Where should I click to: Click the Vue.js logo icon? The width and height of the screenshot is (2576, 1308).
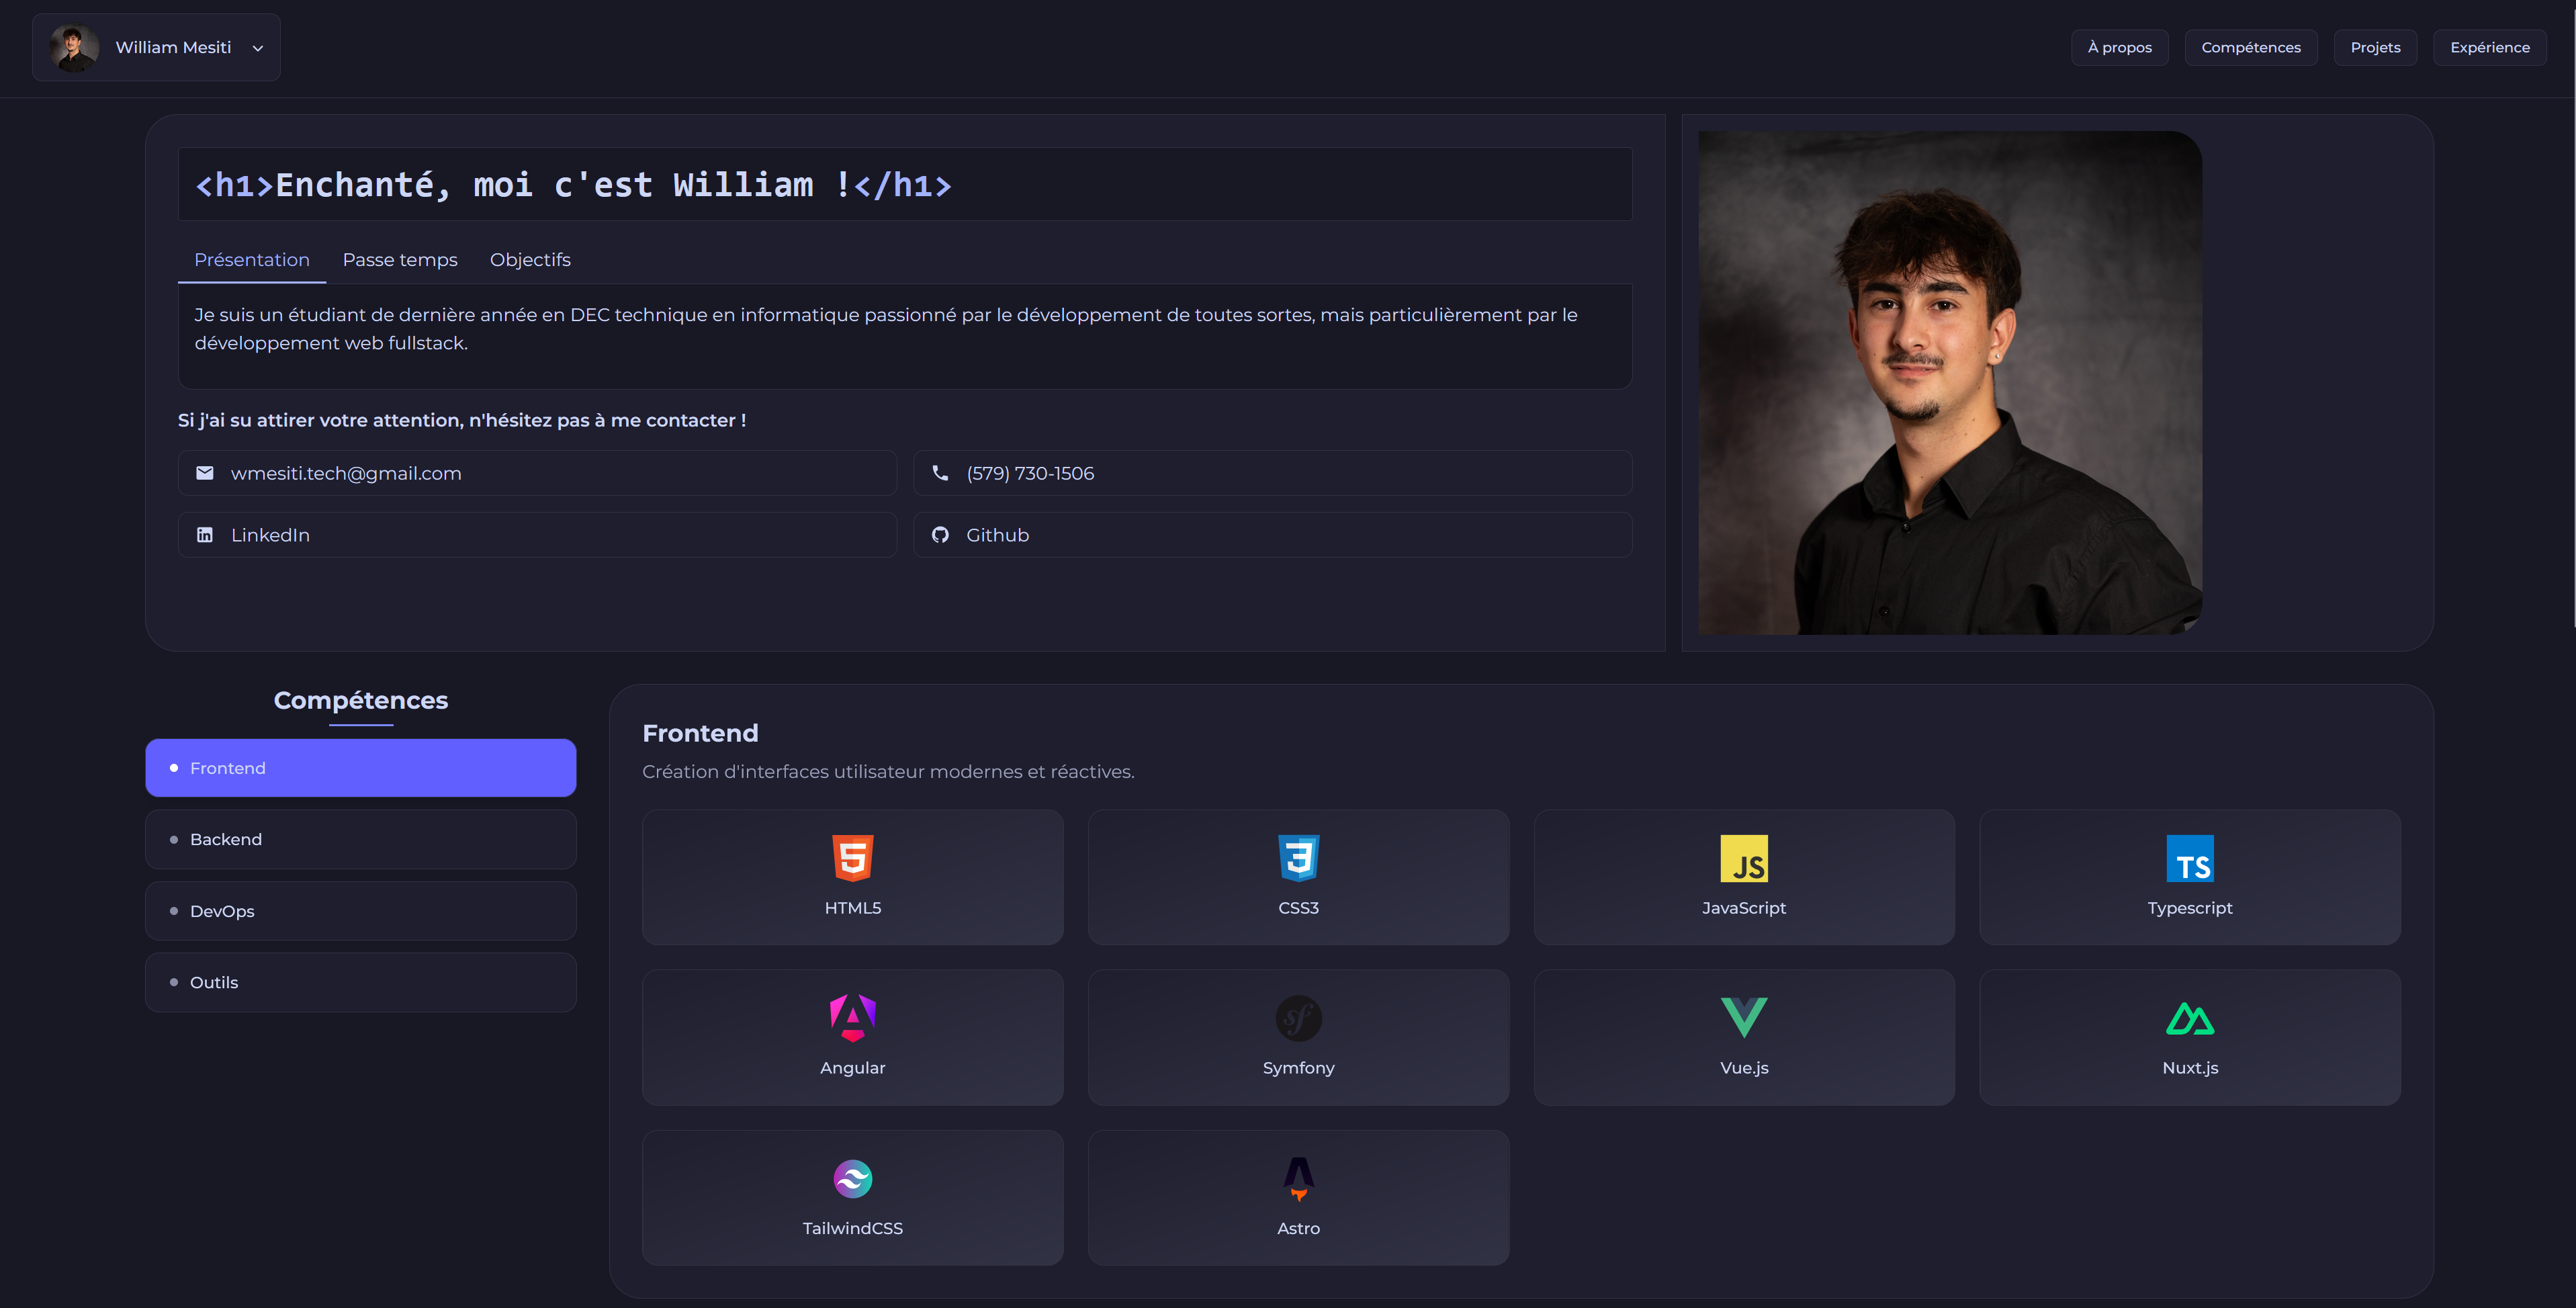(x=1743, y=1018)
